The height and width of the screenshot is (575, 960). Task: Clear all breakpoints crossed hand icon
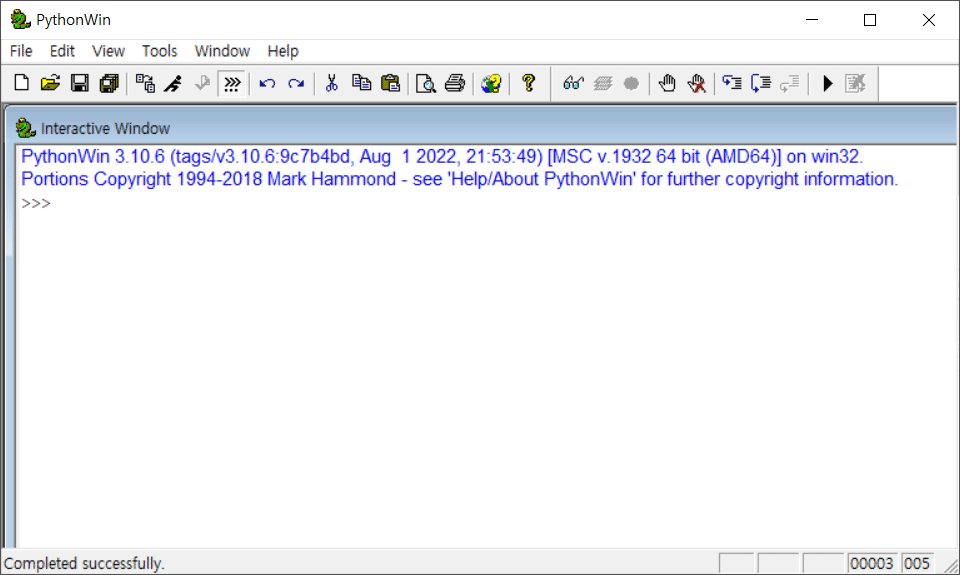pos(696,83)
